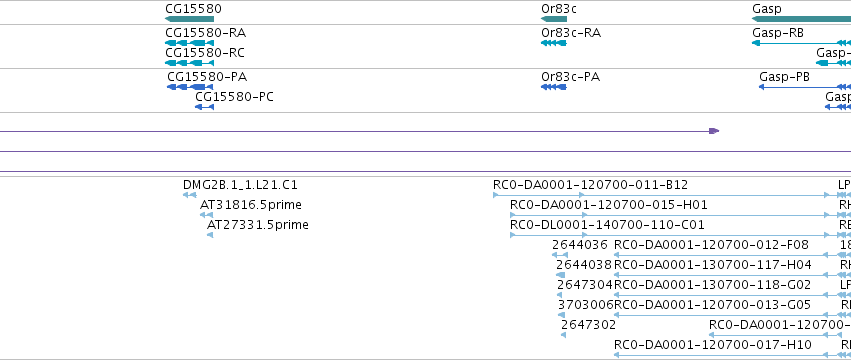The height and width of the screenshot is (360, 851).
Task: Click the CG15580-PC protein glyph
Action: click(x=205, y=107)
